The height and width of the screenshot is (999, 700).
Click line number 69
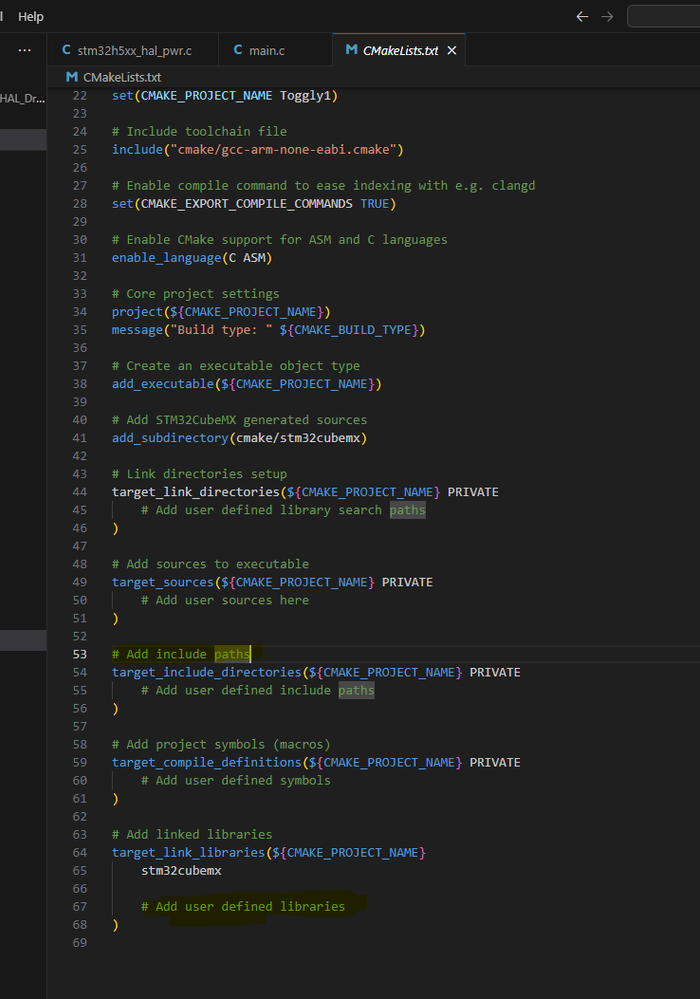(x=80, y=942)
